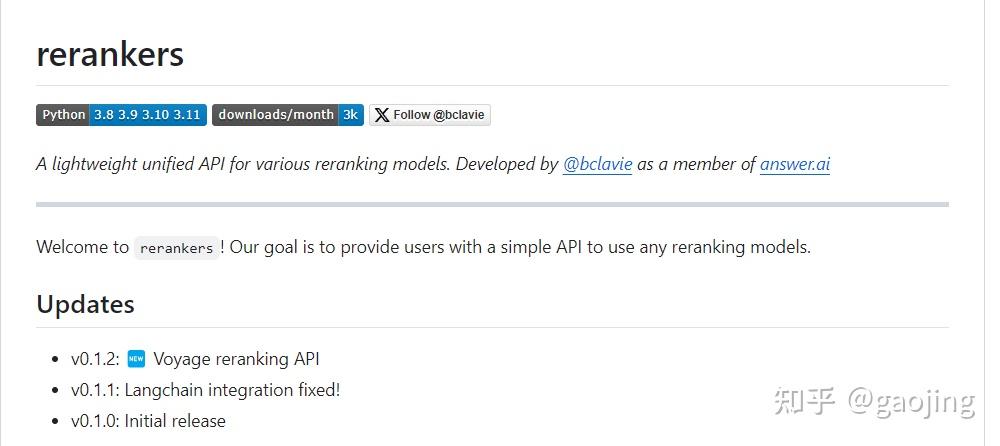
Task: Click the 3k download count badge
Action: 351,115
